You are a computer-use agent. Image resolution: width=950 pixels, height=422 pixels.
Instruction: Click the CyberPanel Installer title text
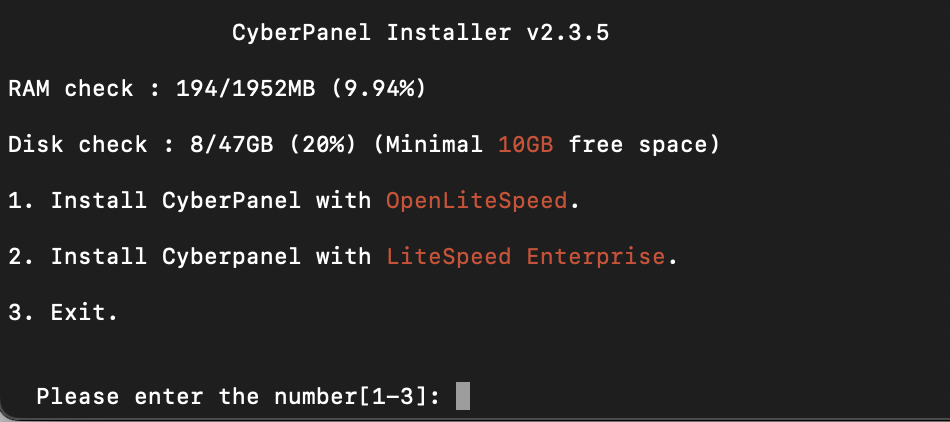click(x=372, y=33)
